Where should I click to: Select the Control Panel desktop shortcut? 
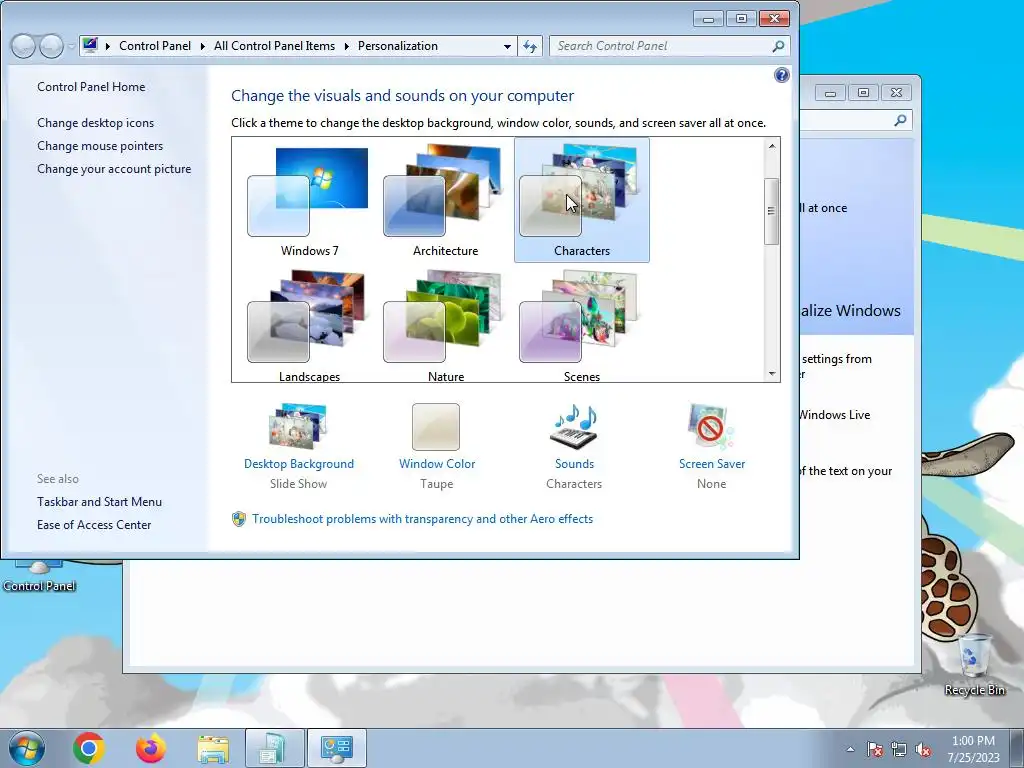[39, 575]
